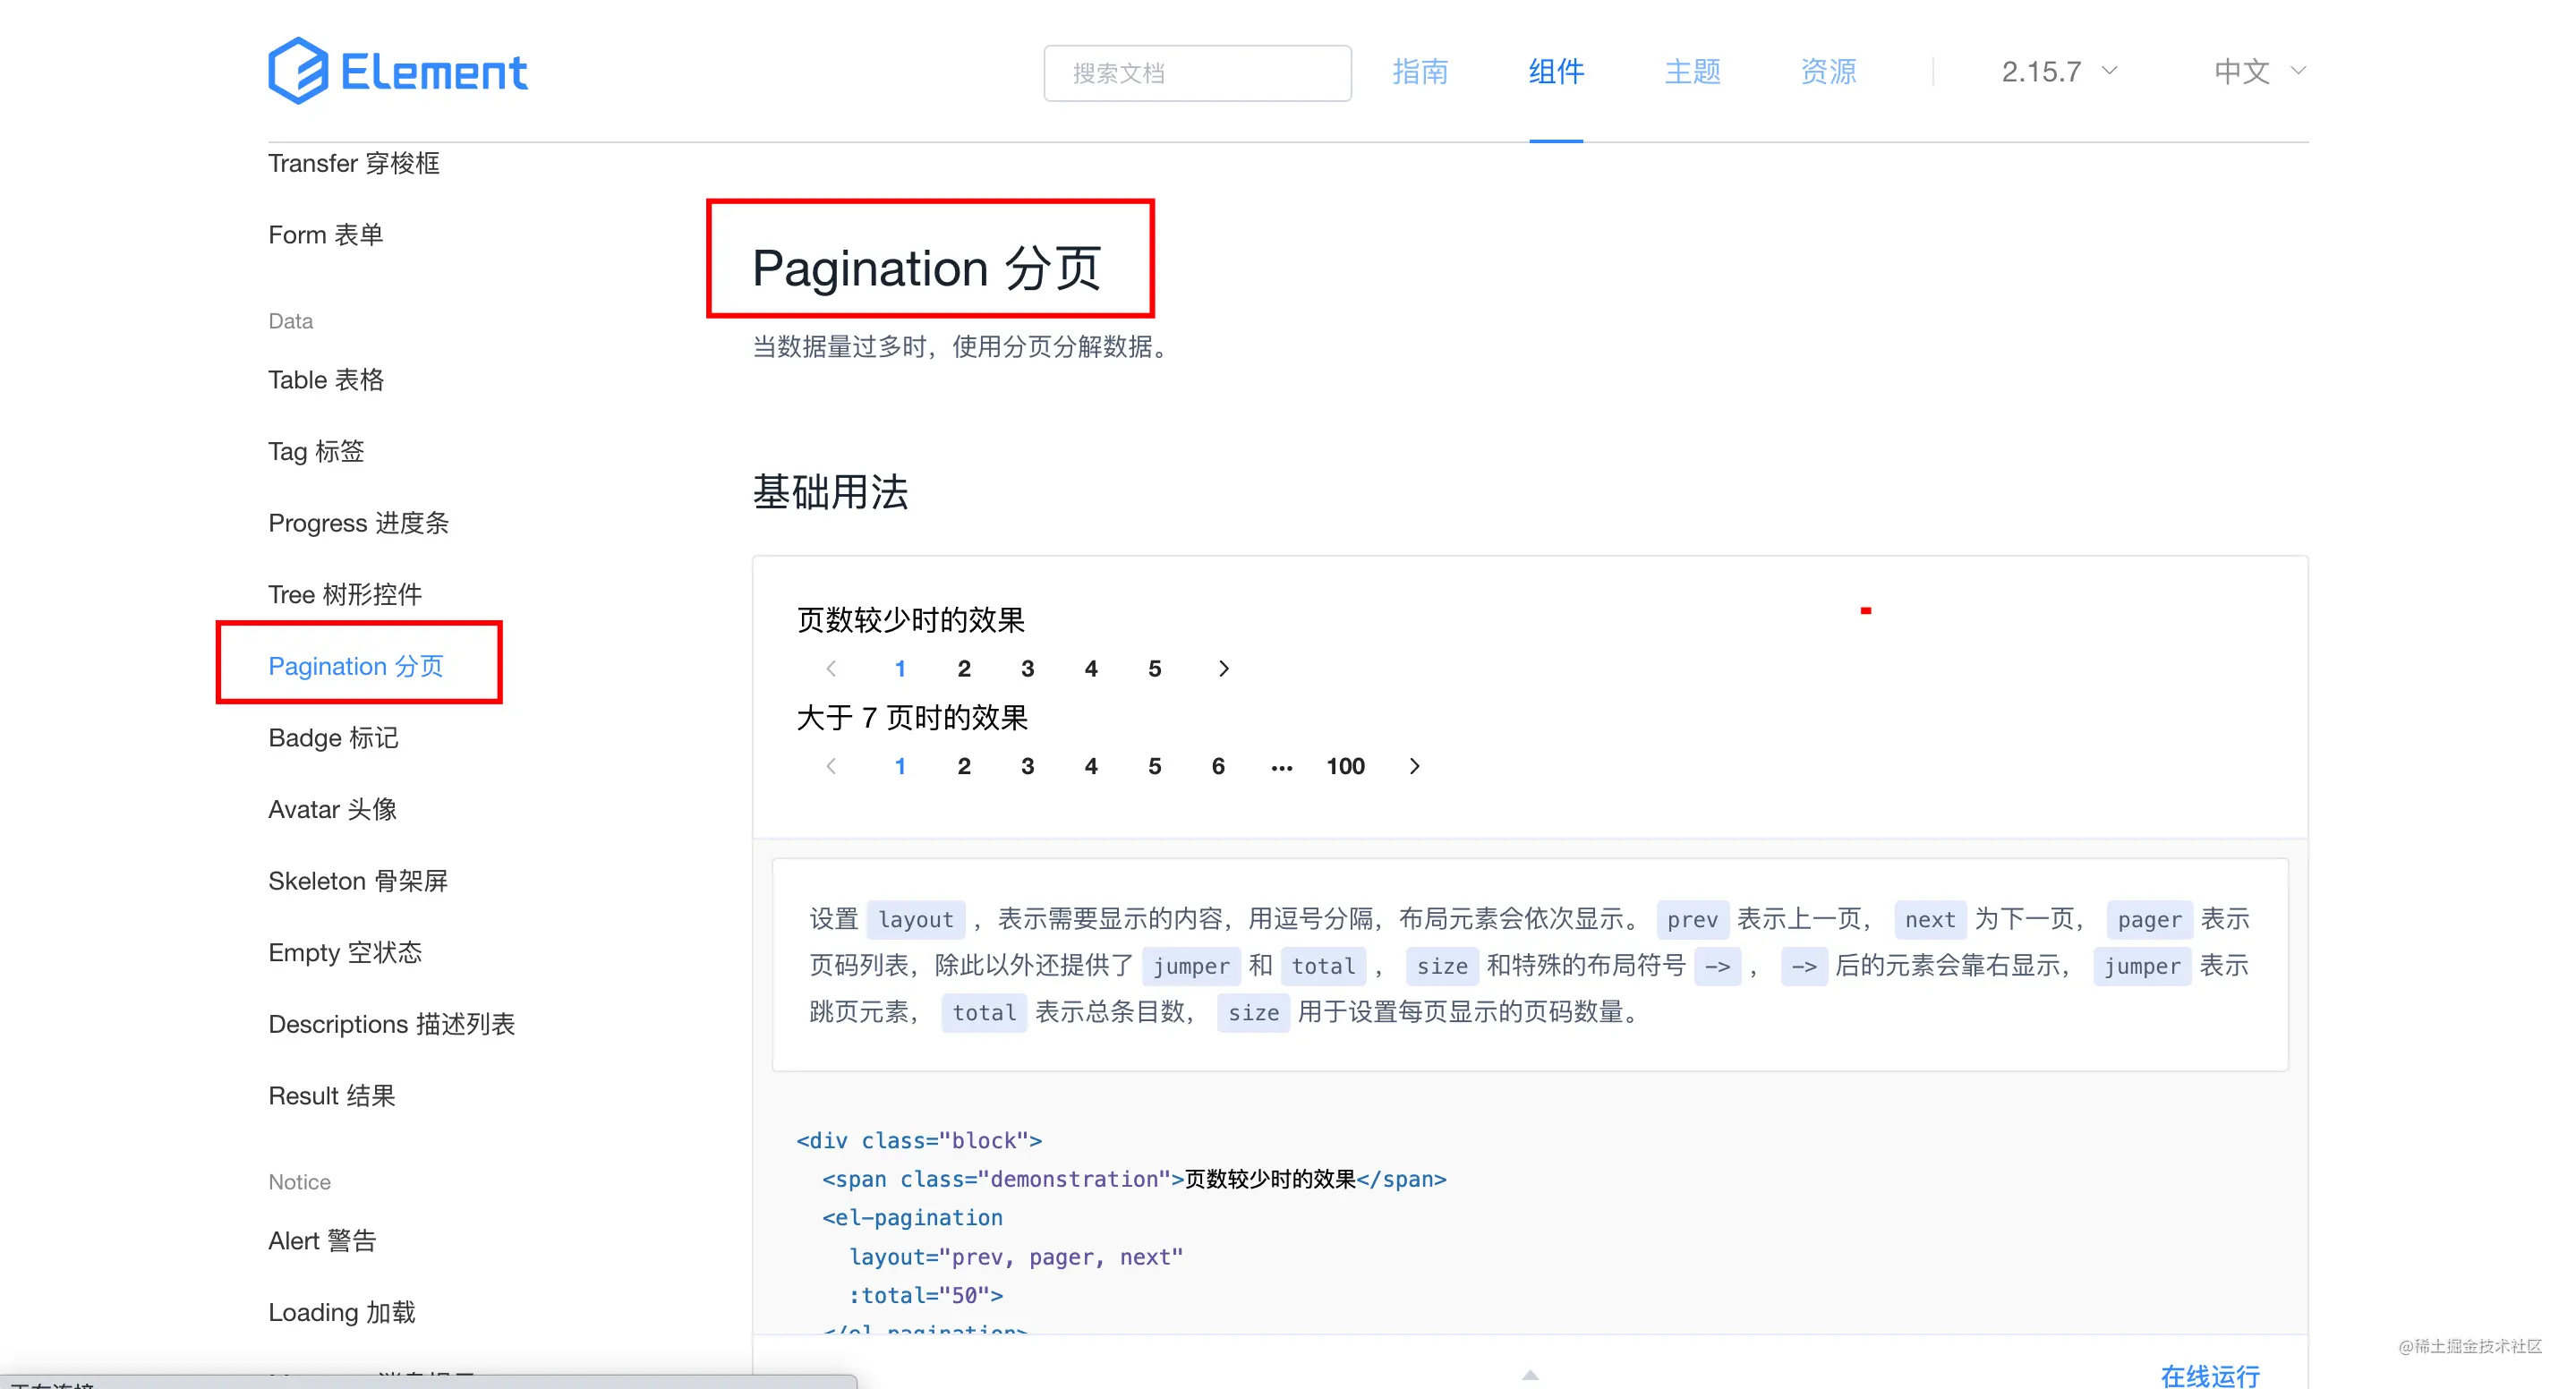Click next arrow in first pagination
Viewport: 2576px width, 1389px height.
[x=1223, y=669]
